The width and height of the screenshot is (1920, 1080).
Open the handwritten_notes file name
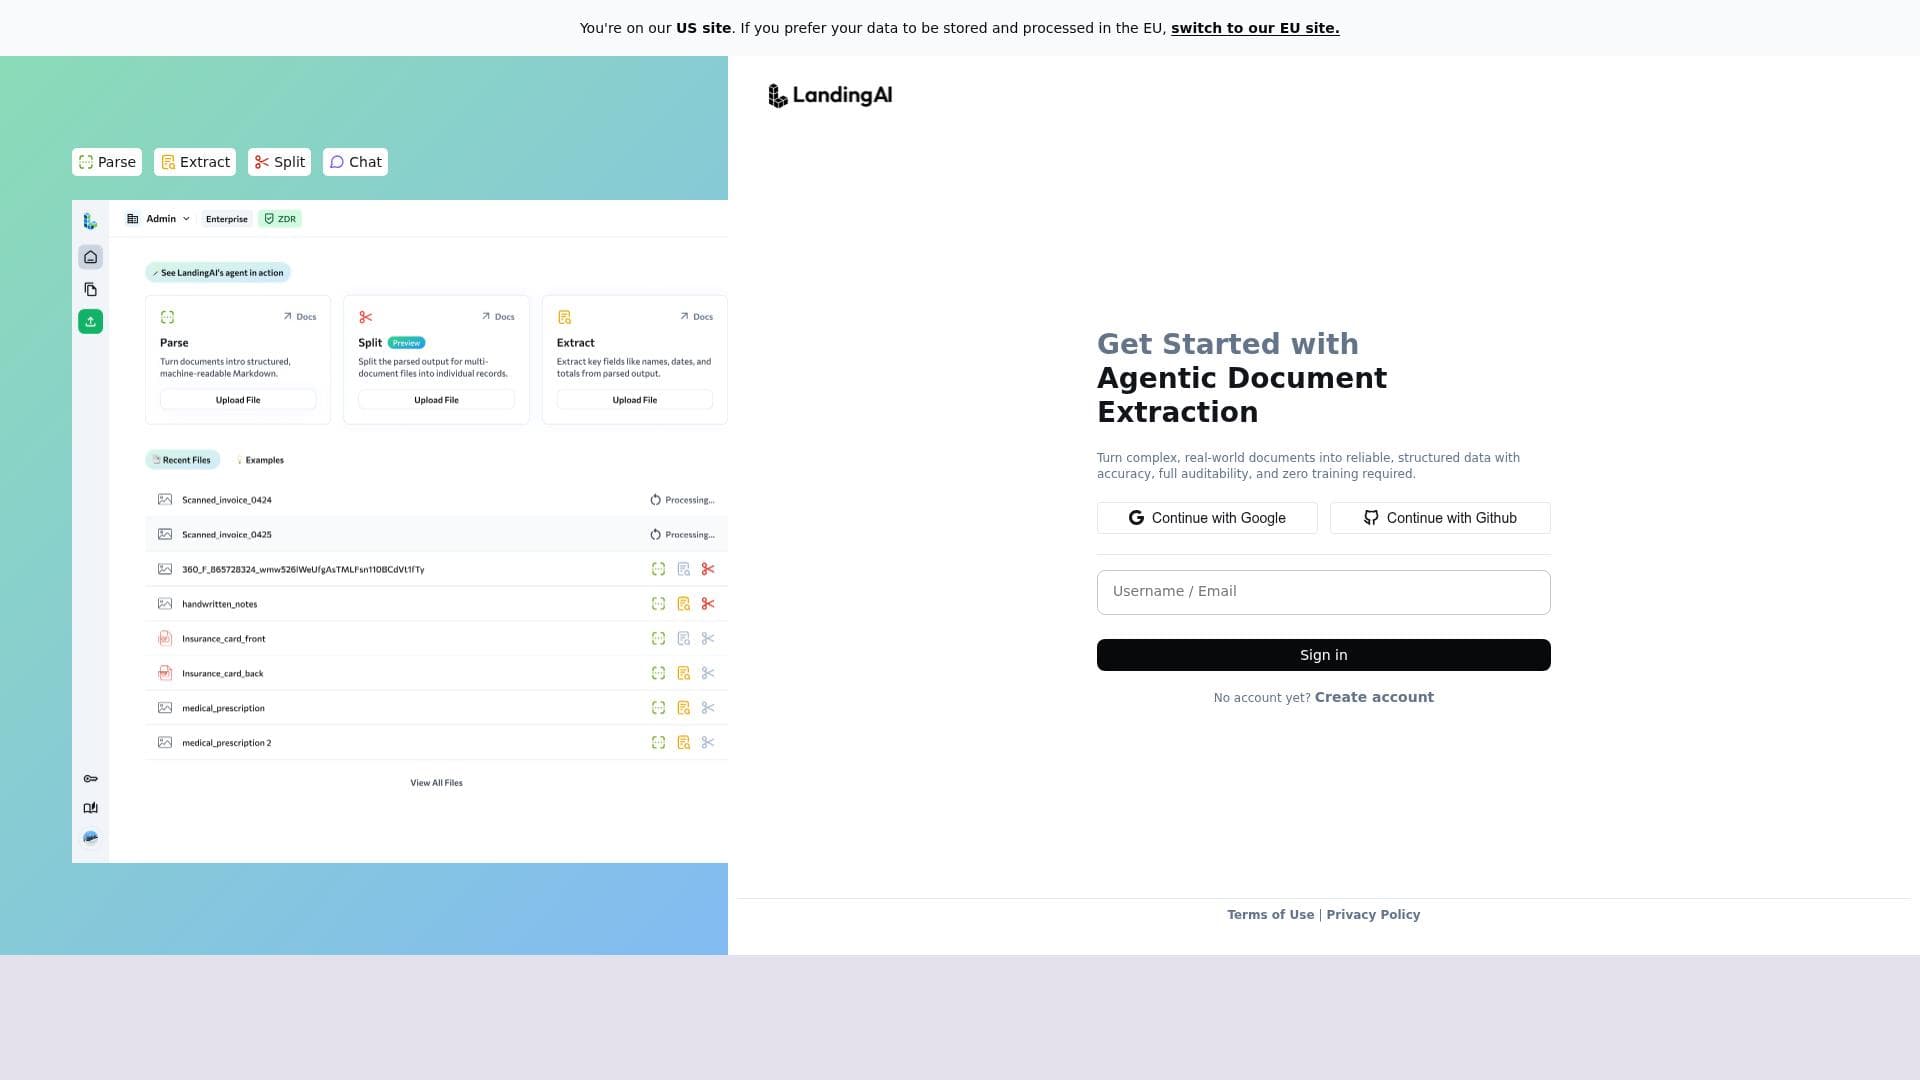click(x=220, y=604)
